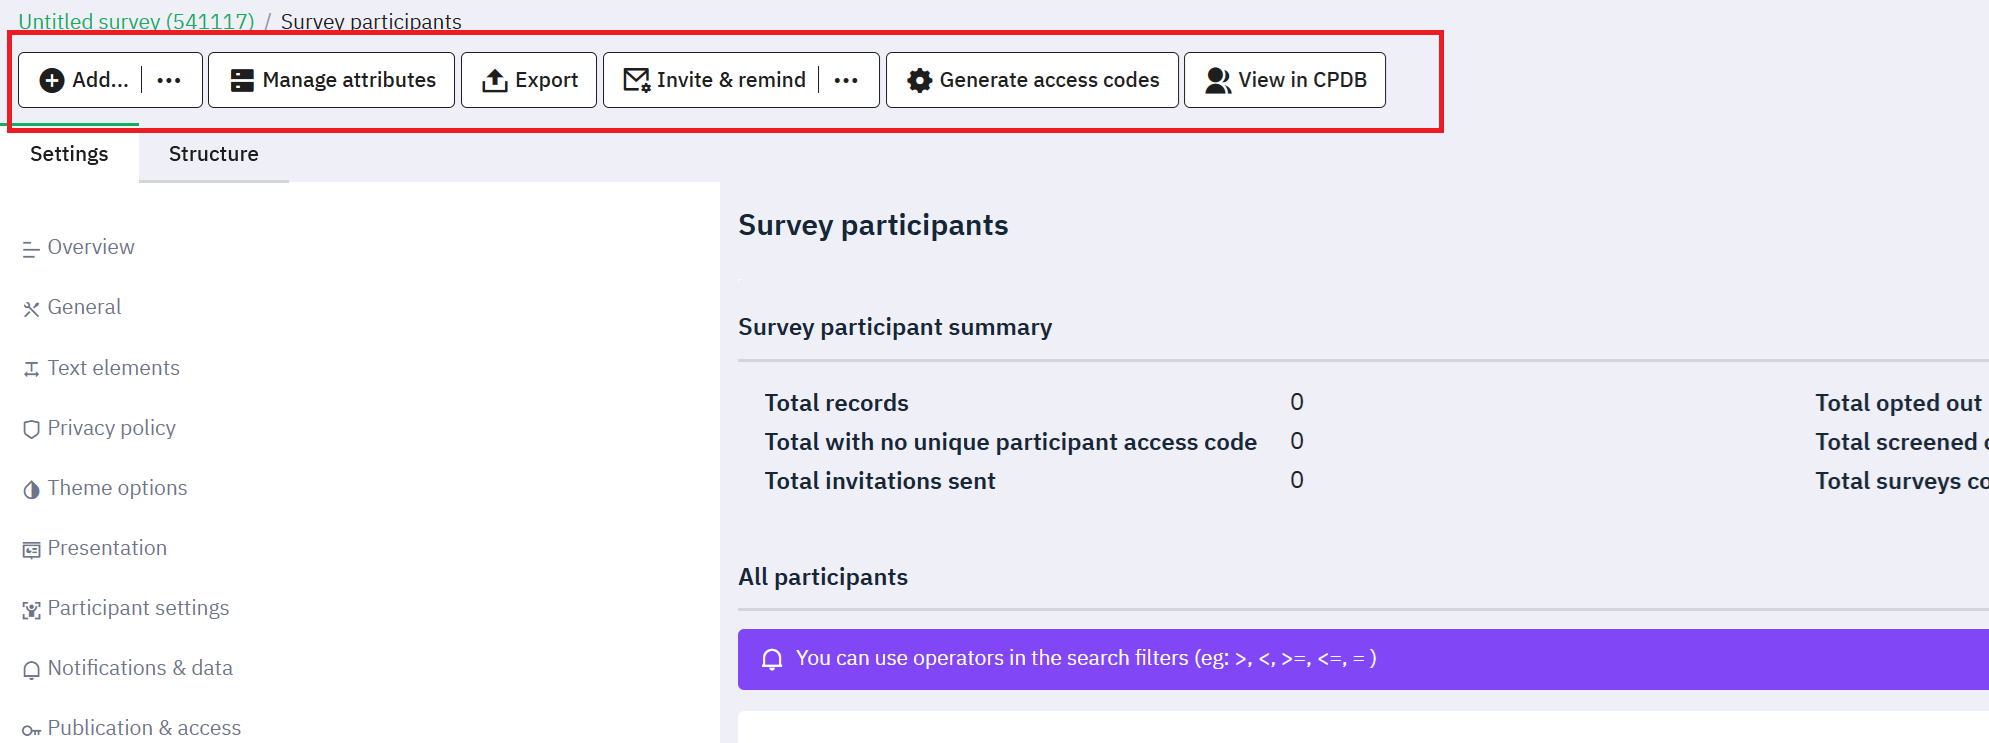Expand the Invite & remind three-dot menu
This screenshot has width=1989, height=743.
click(x=846, y=80)
